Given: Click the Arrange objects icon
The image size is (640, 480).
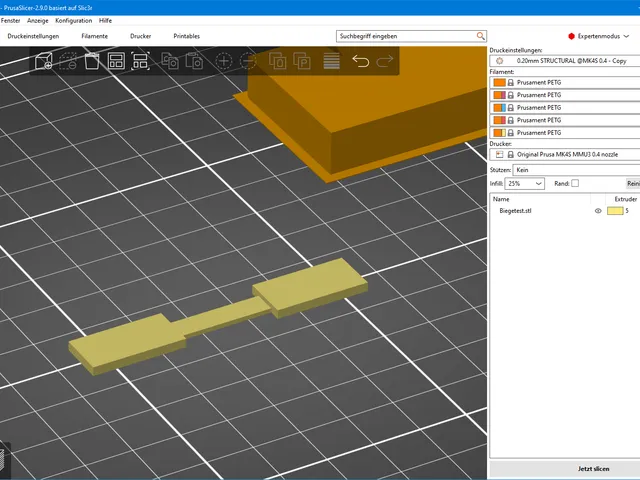Looking at the screenshot, I should pyautogui.click(x=116, y=61).
